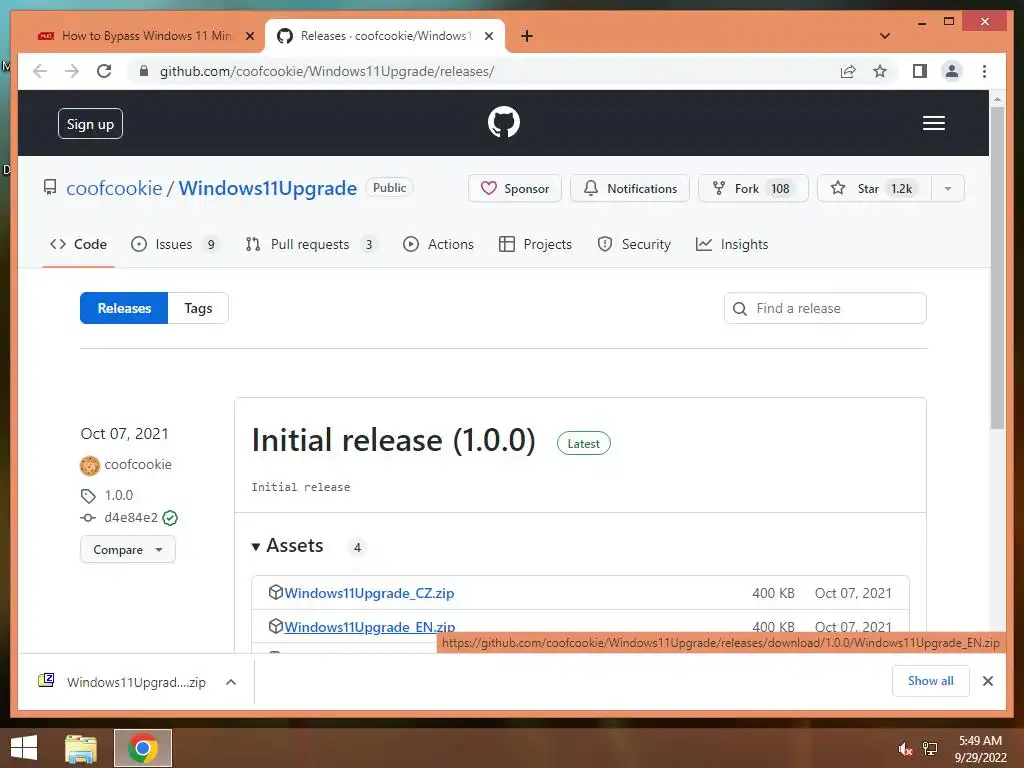Screen dimensions: 1024x768
Task: Dismiss the downloads bar
Action: (x=987, y=681)
